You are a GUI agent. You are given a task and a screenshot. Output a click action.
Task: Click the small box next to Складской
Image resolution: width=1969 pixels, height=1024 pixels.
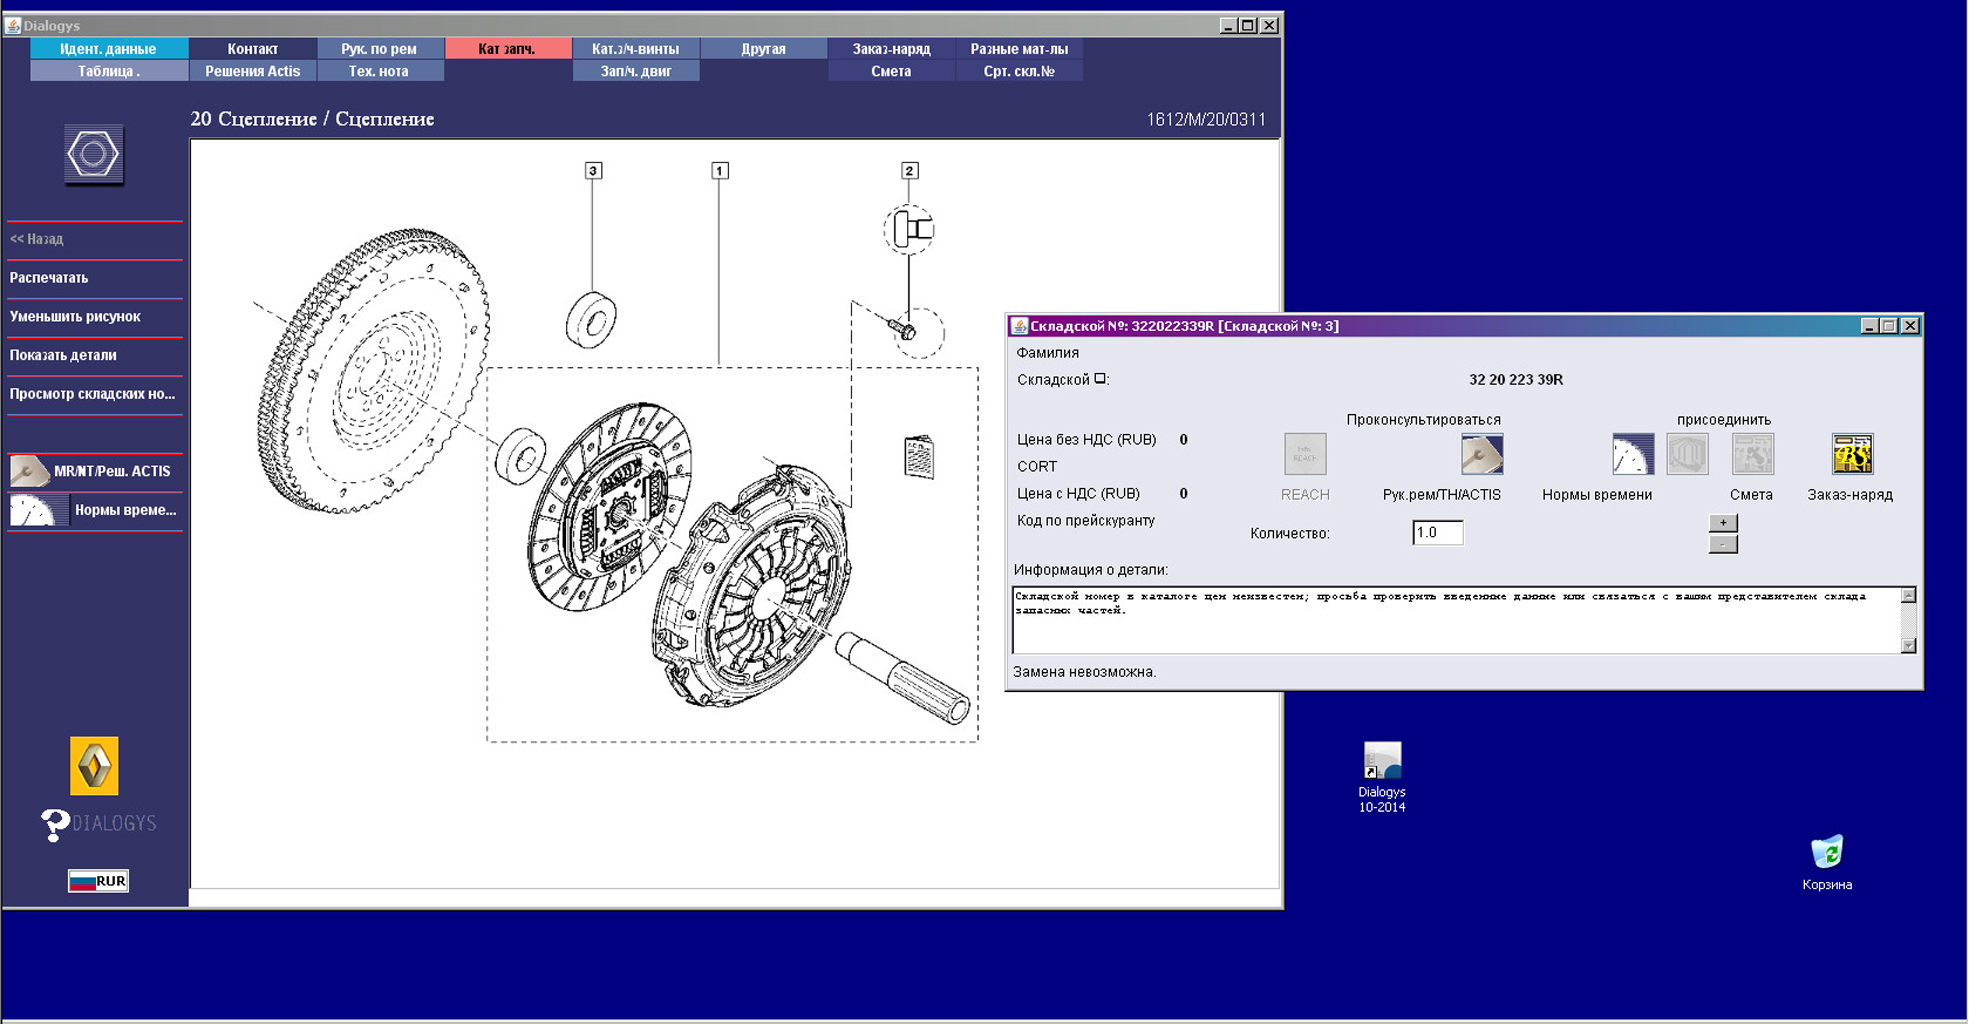(1099, 379)
